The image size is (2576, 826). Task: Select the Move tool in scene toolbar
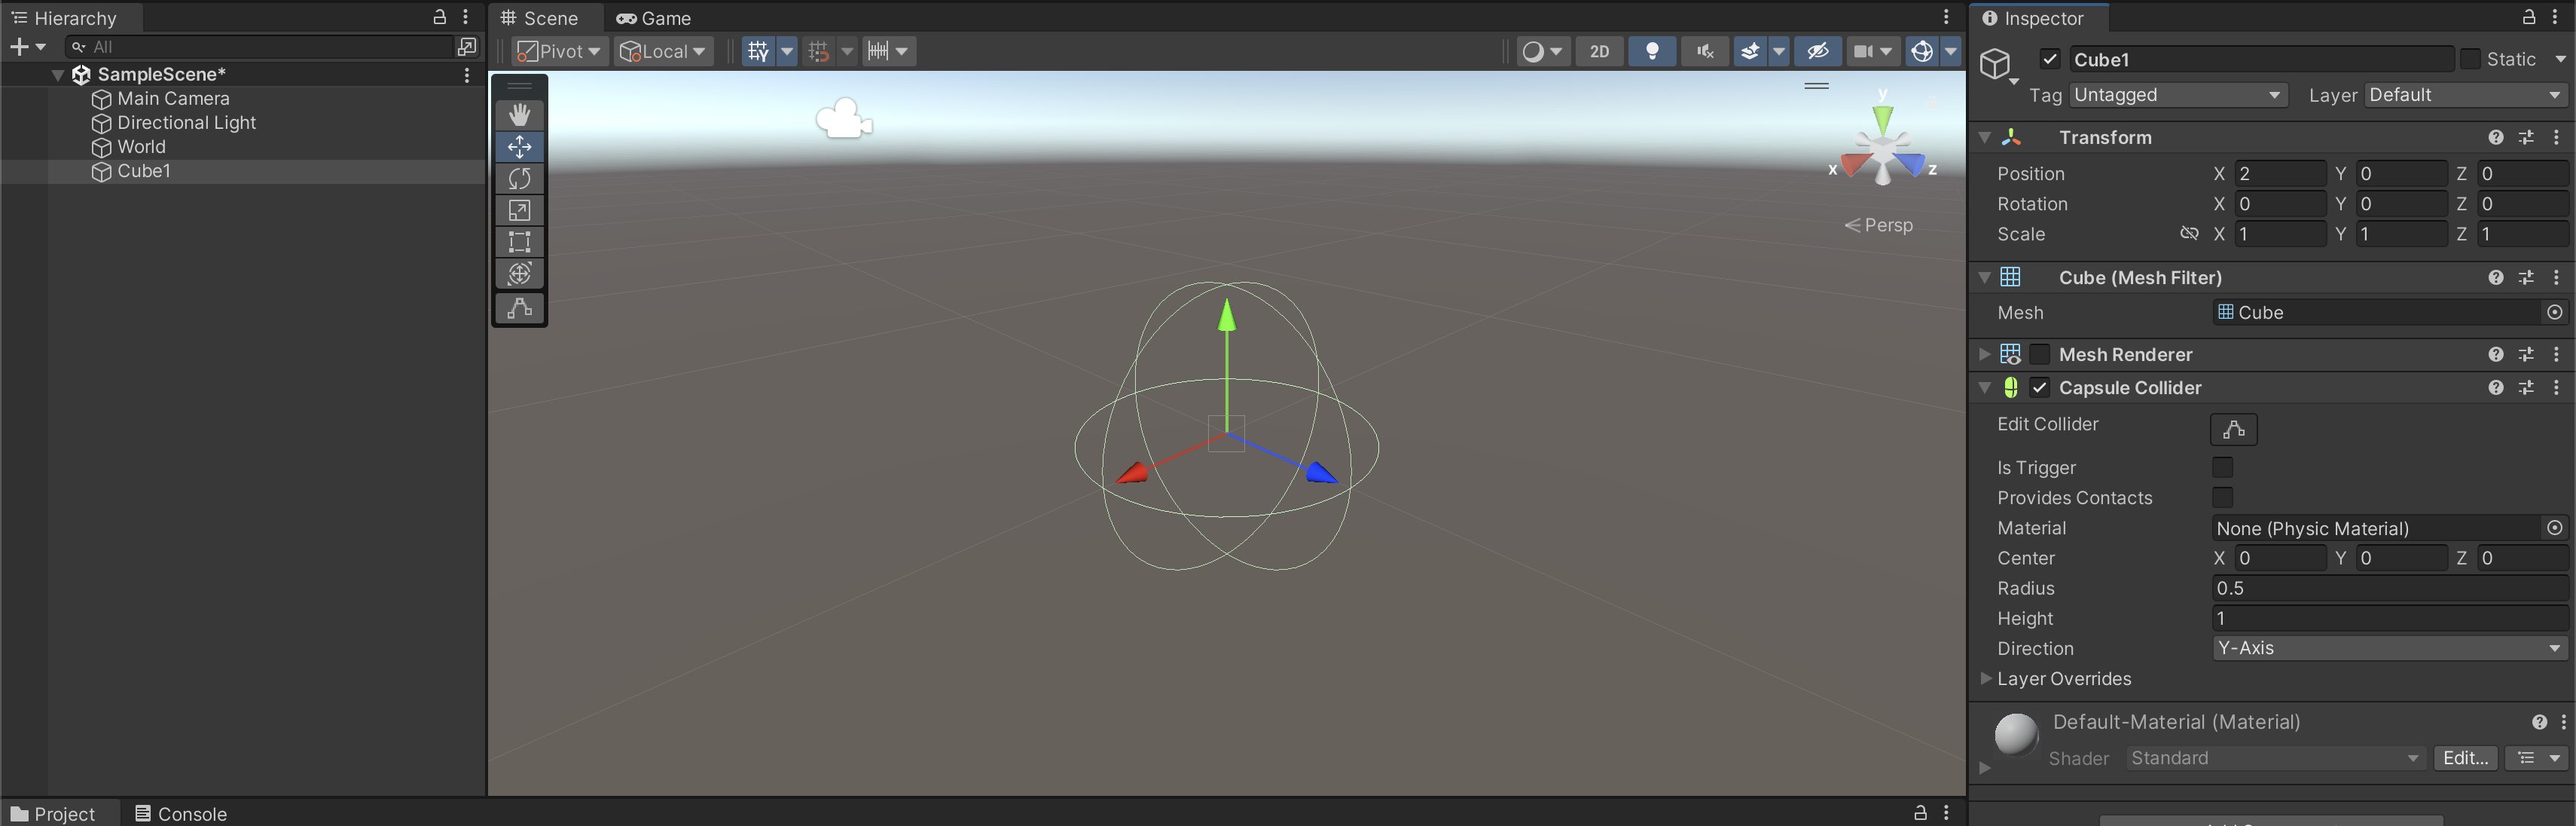point(519,147)
